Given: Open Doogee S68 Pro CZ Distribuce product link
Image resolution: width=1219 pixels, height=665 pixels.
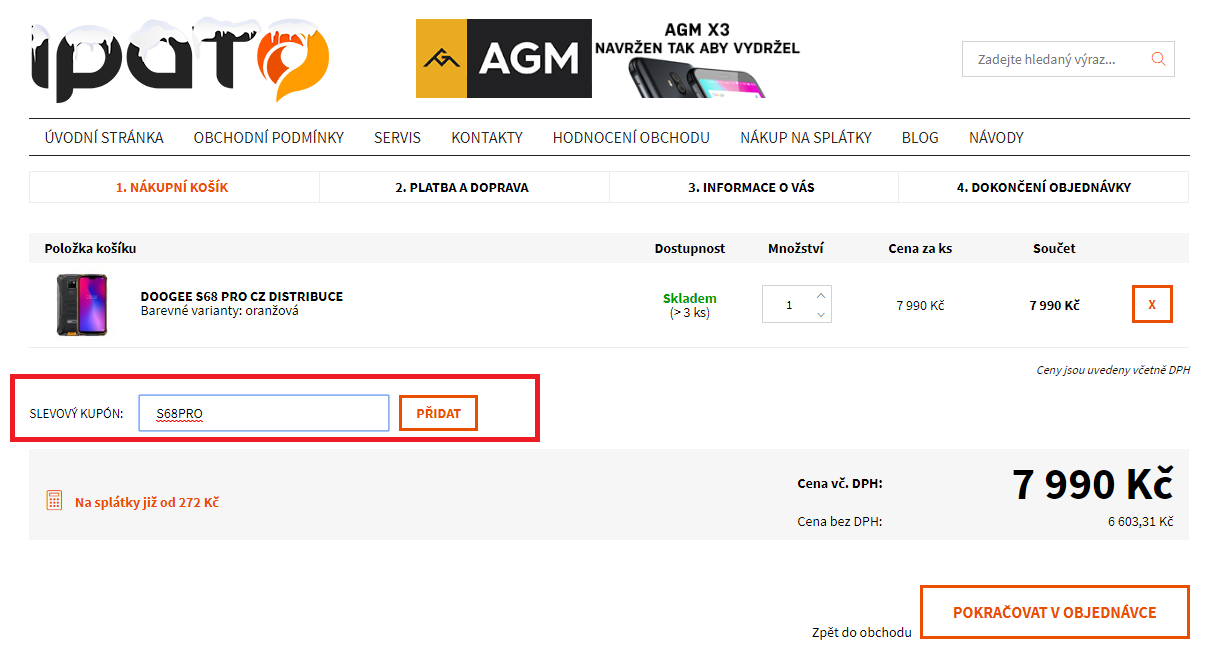Looking at the screenshot, I should point(242,297).
